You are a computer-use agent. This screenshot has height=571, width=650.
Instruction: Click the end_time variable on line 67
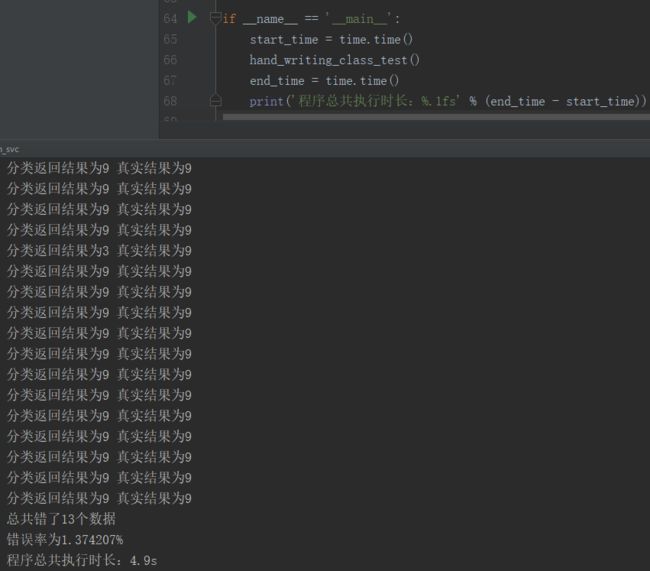pos(277,81)
